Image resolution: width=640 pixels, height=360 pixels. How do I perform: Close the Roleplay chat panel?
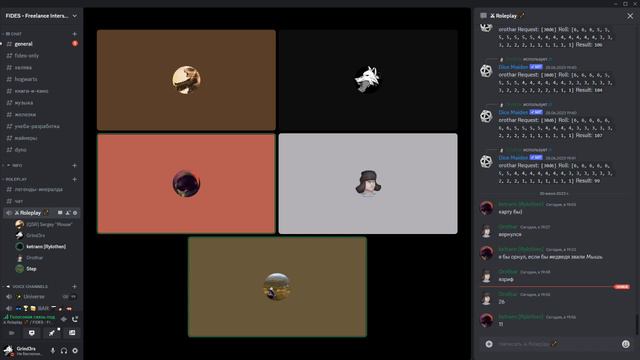(630, 16)
